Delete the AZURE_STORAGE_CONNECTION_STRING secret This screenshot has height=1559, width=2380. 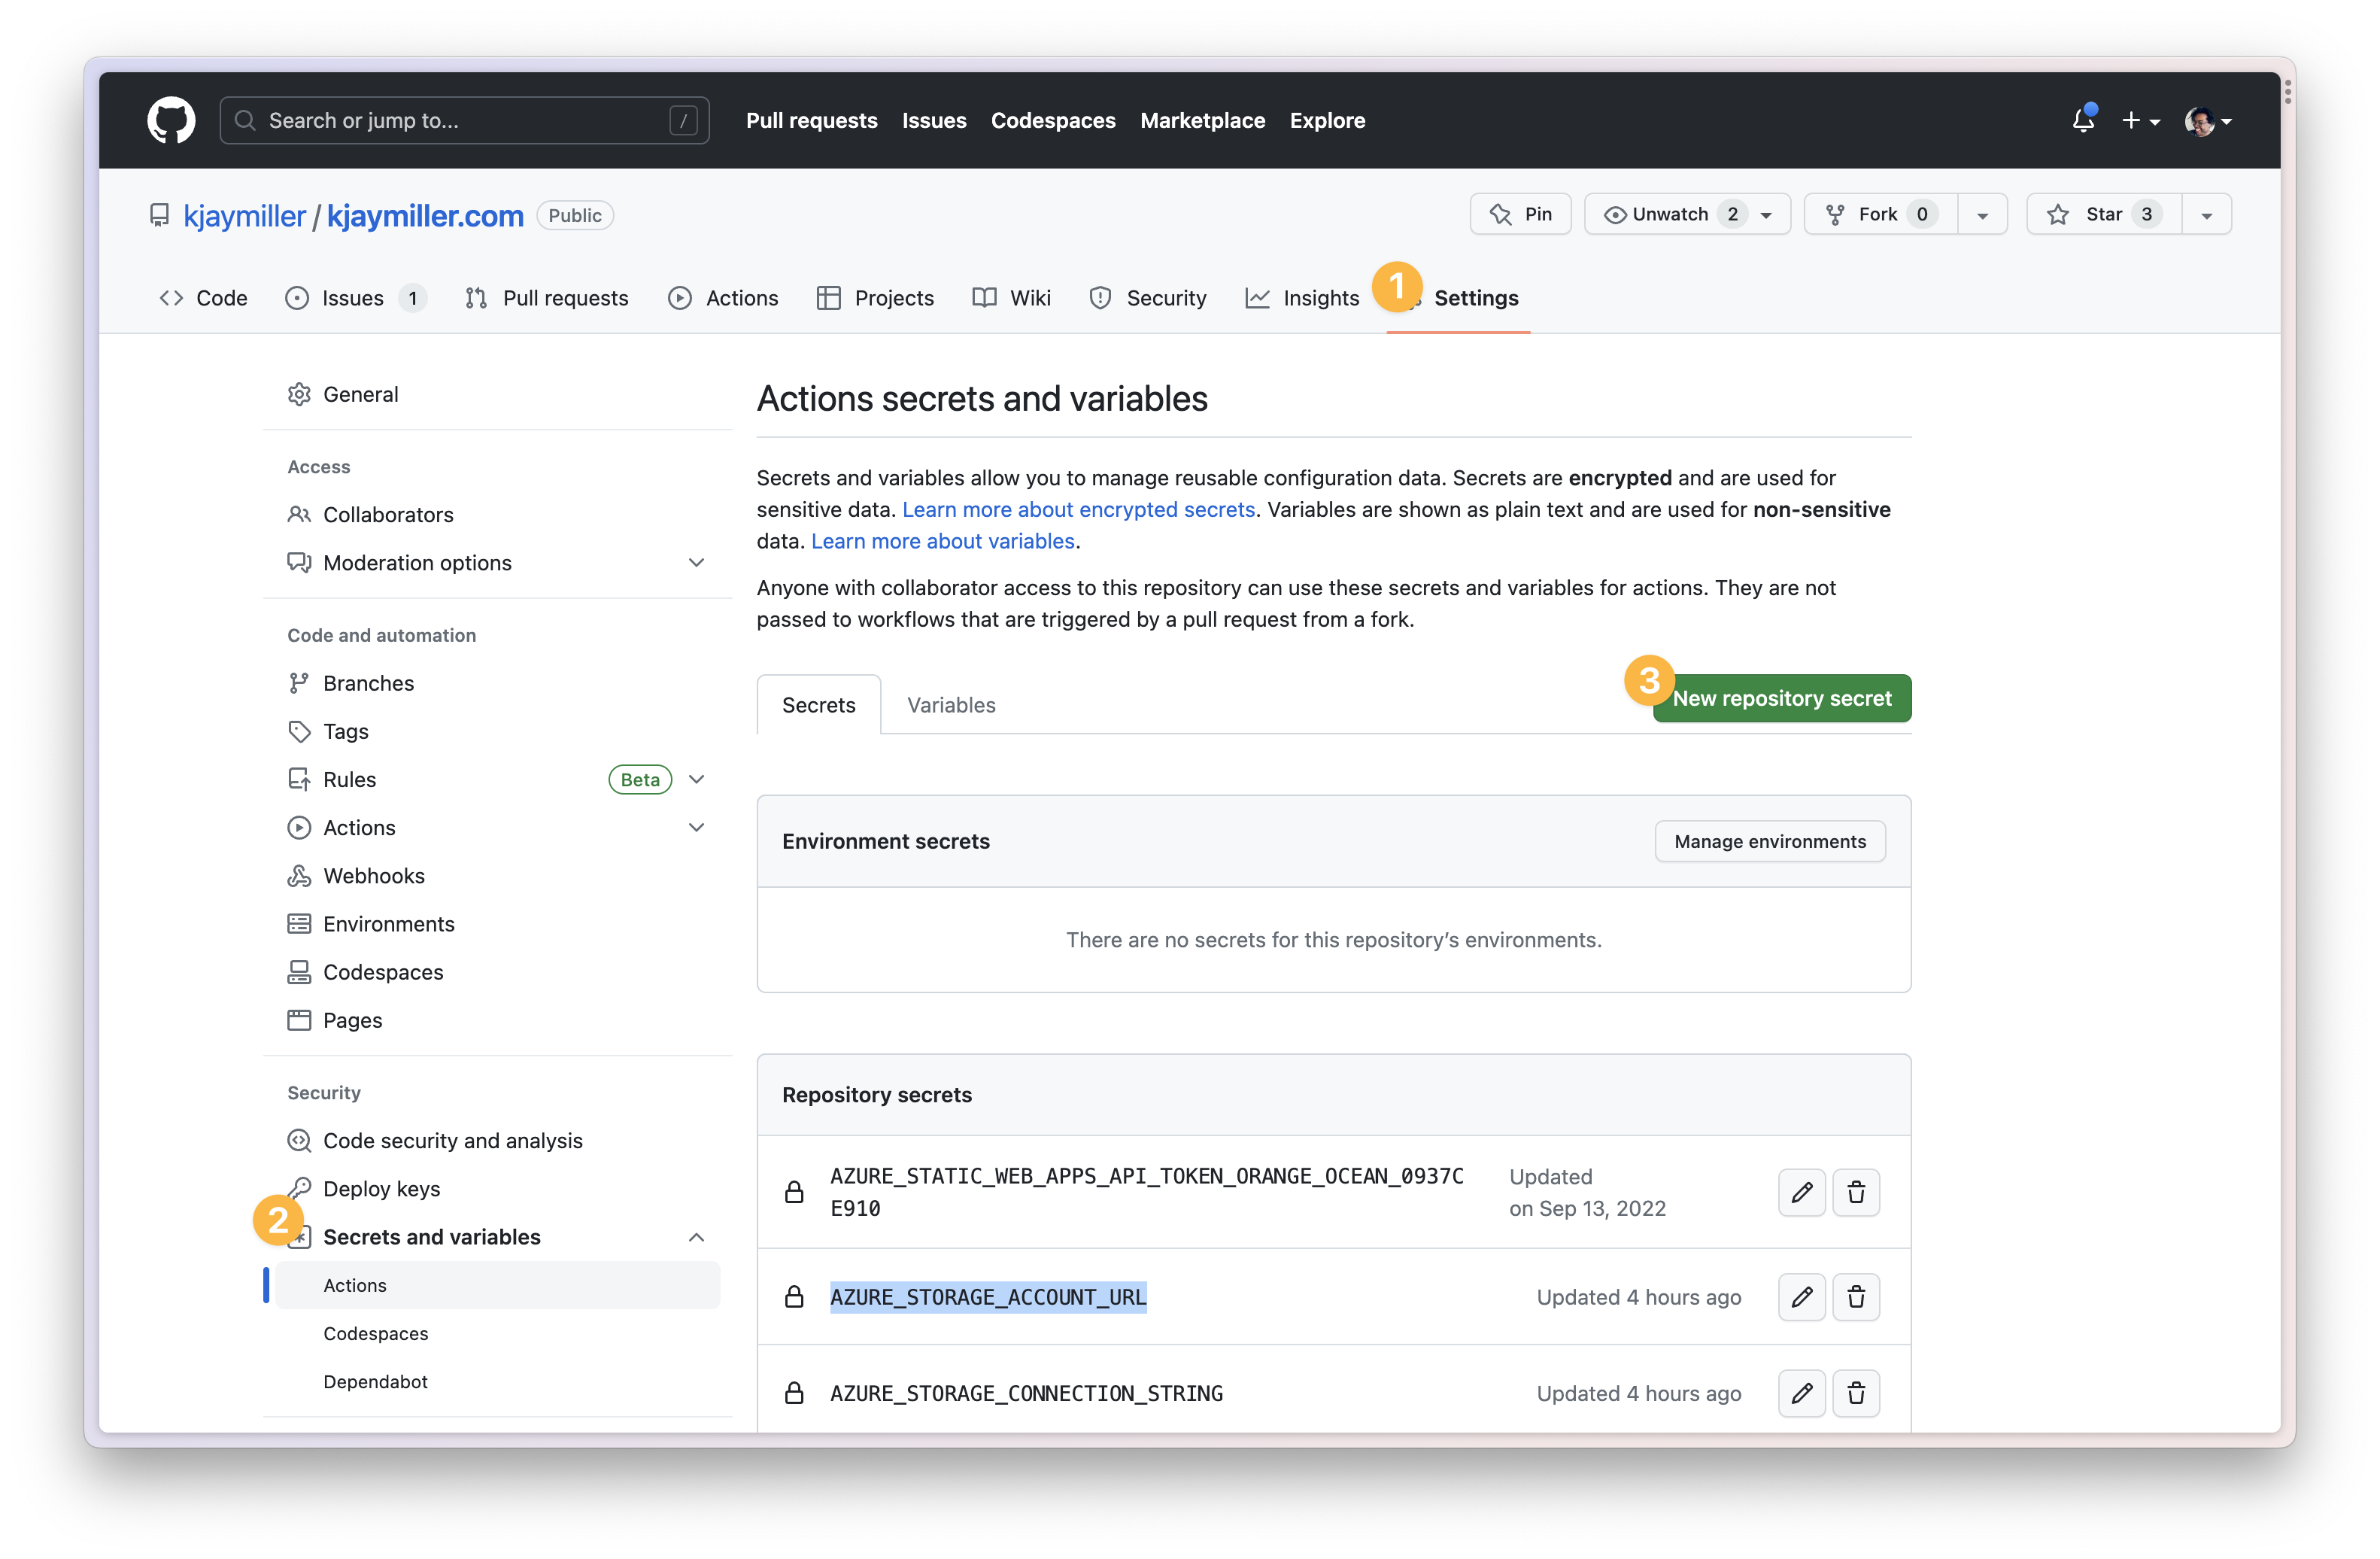[1856, 1393]
